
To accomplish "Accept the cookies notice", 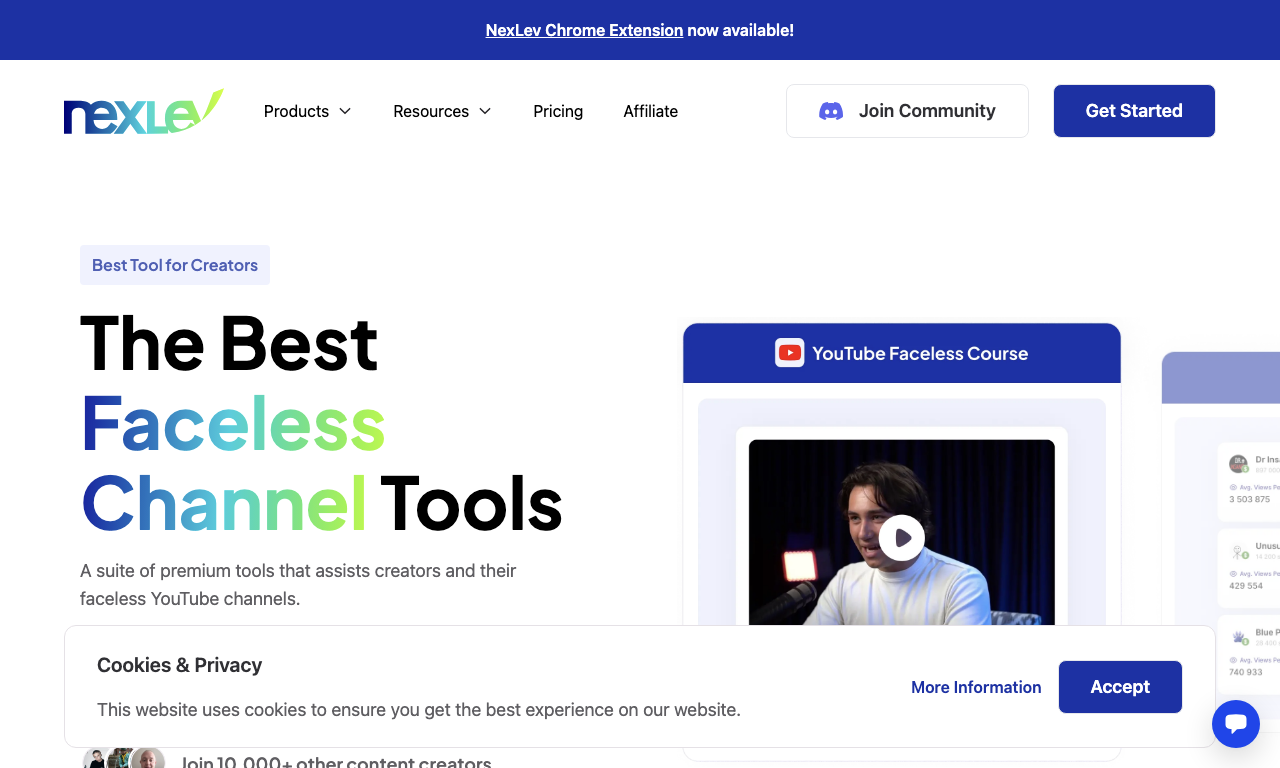I will click(x=1120, y=687).
